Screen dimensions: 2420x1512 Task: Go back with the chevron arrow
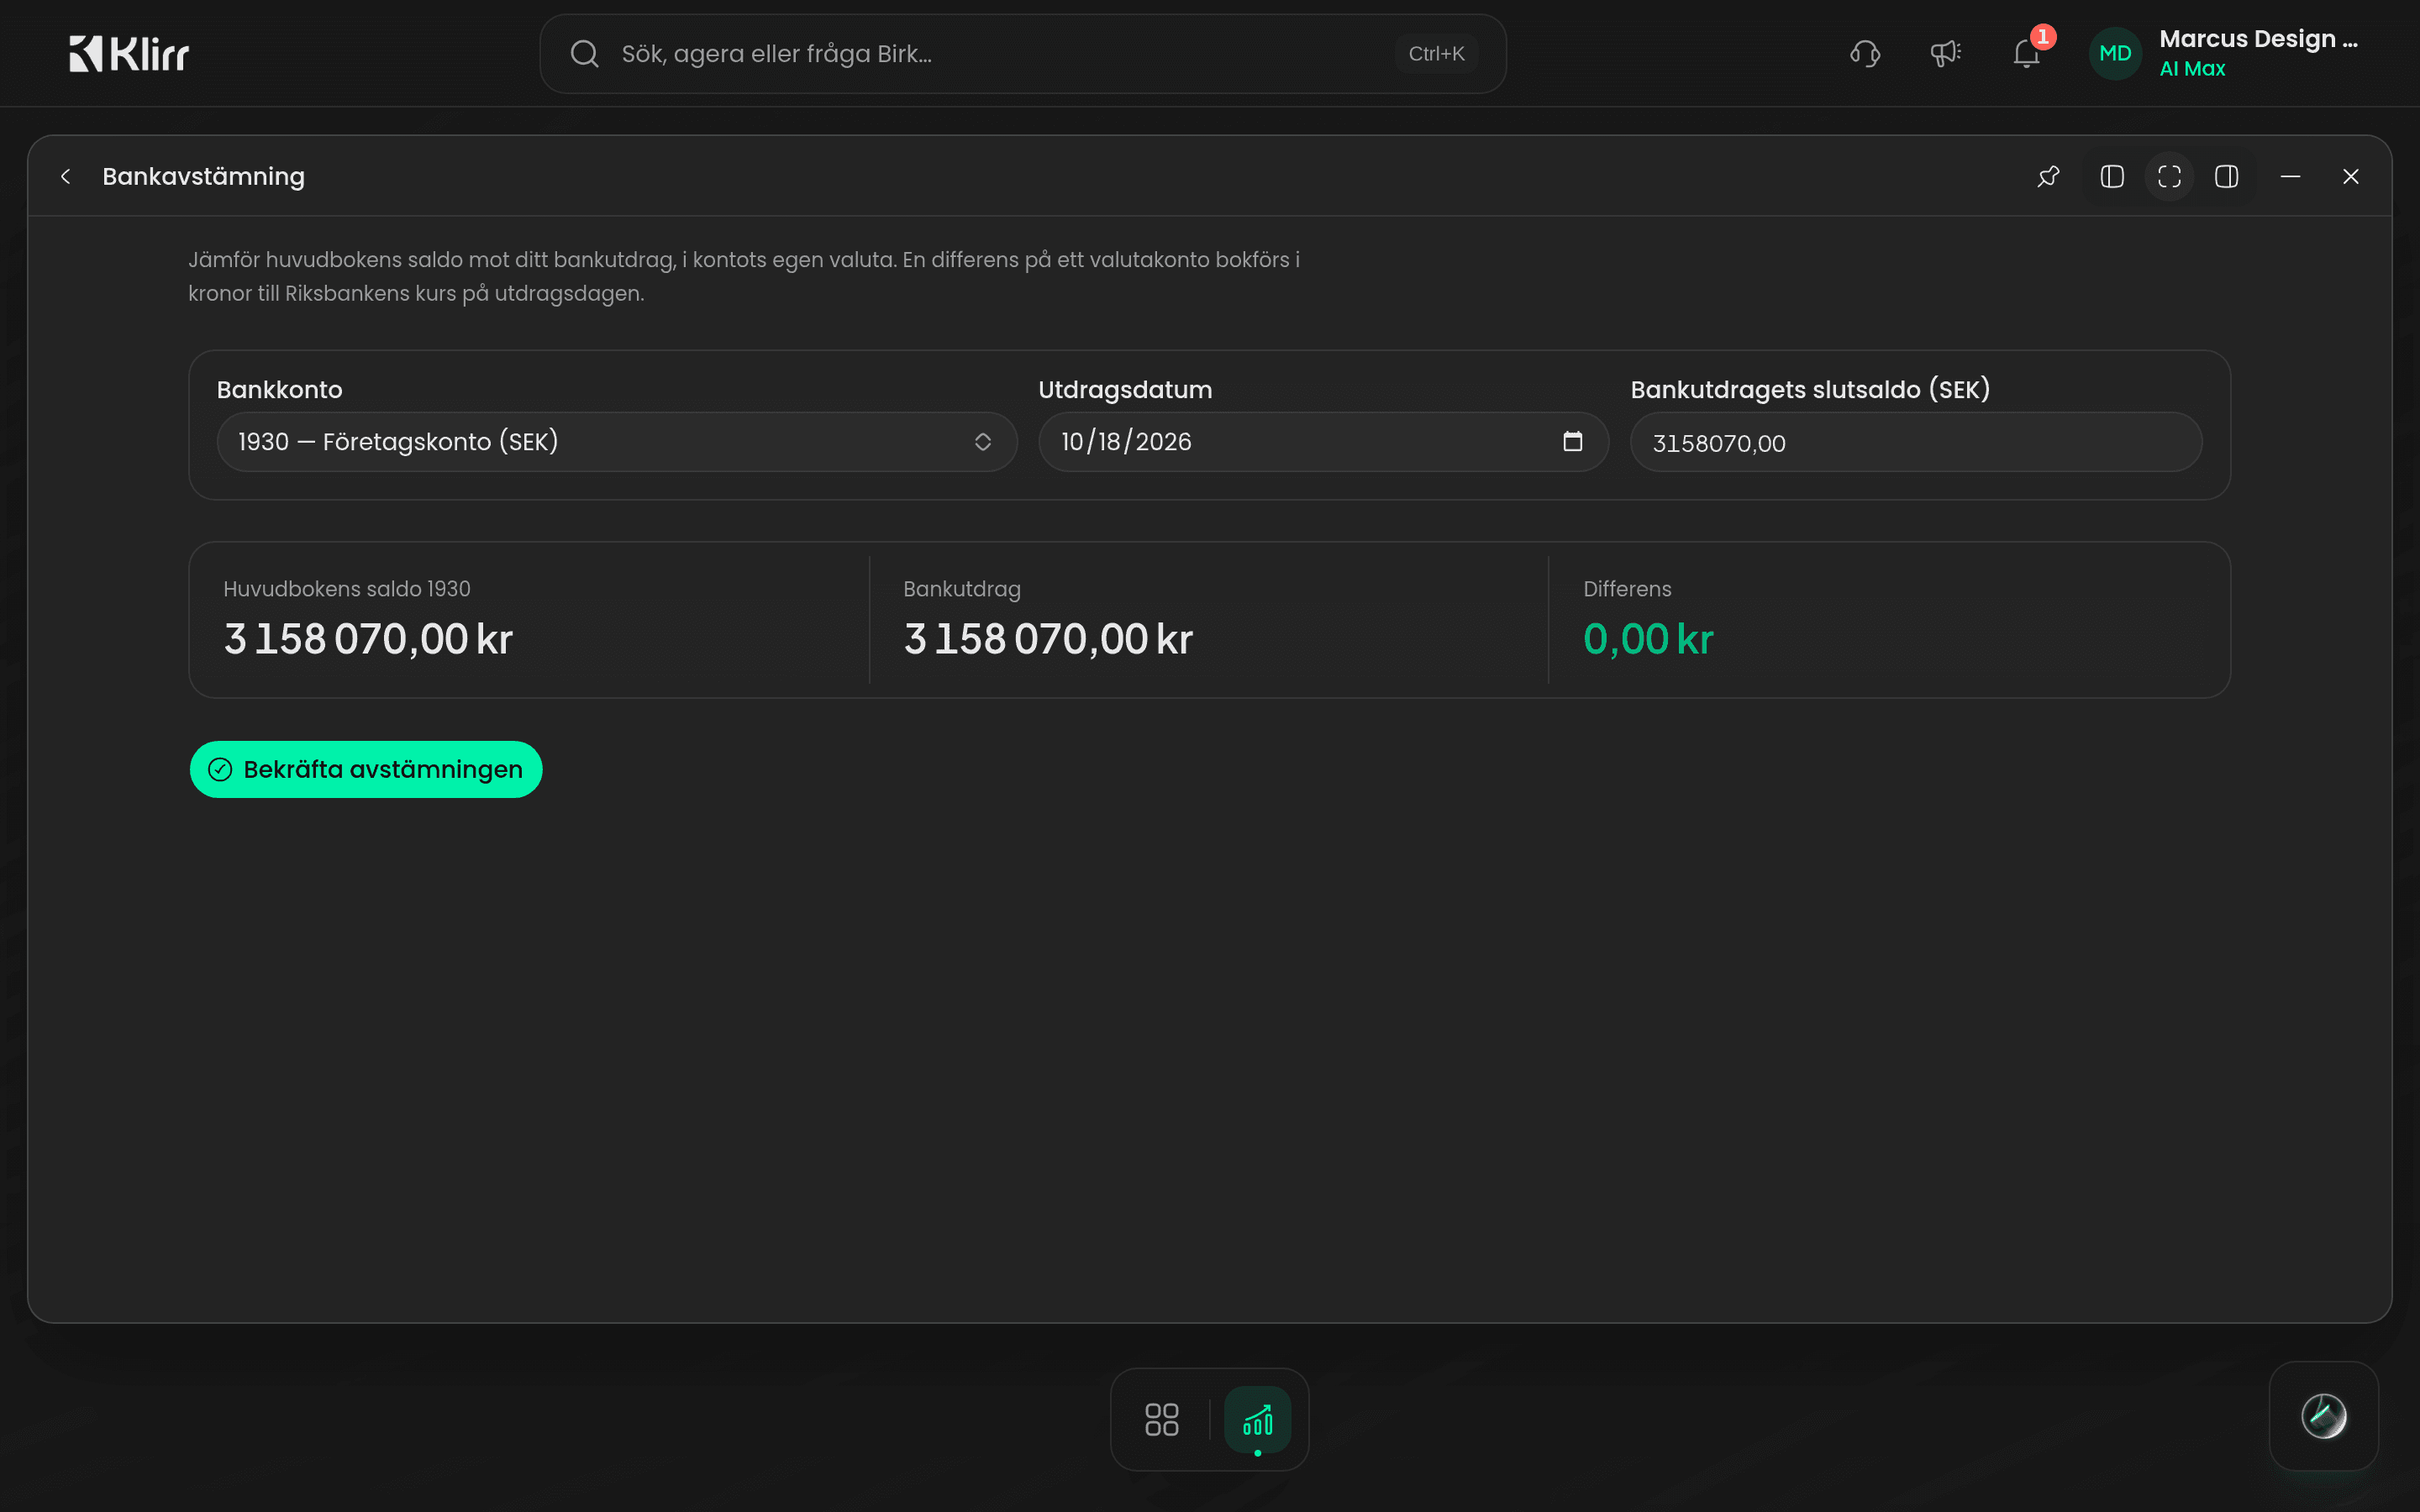66,177
